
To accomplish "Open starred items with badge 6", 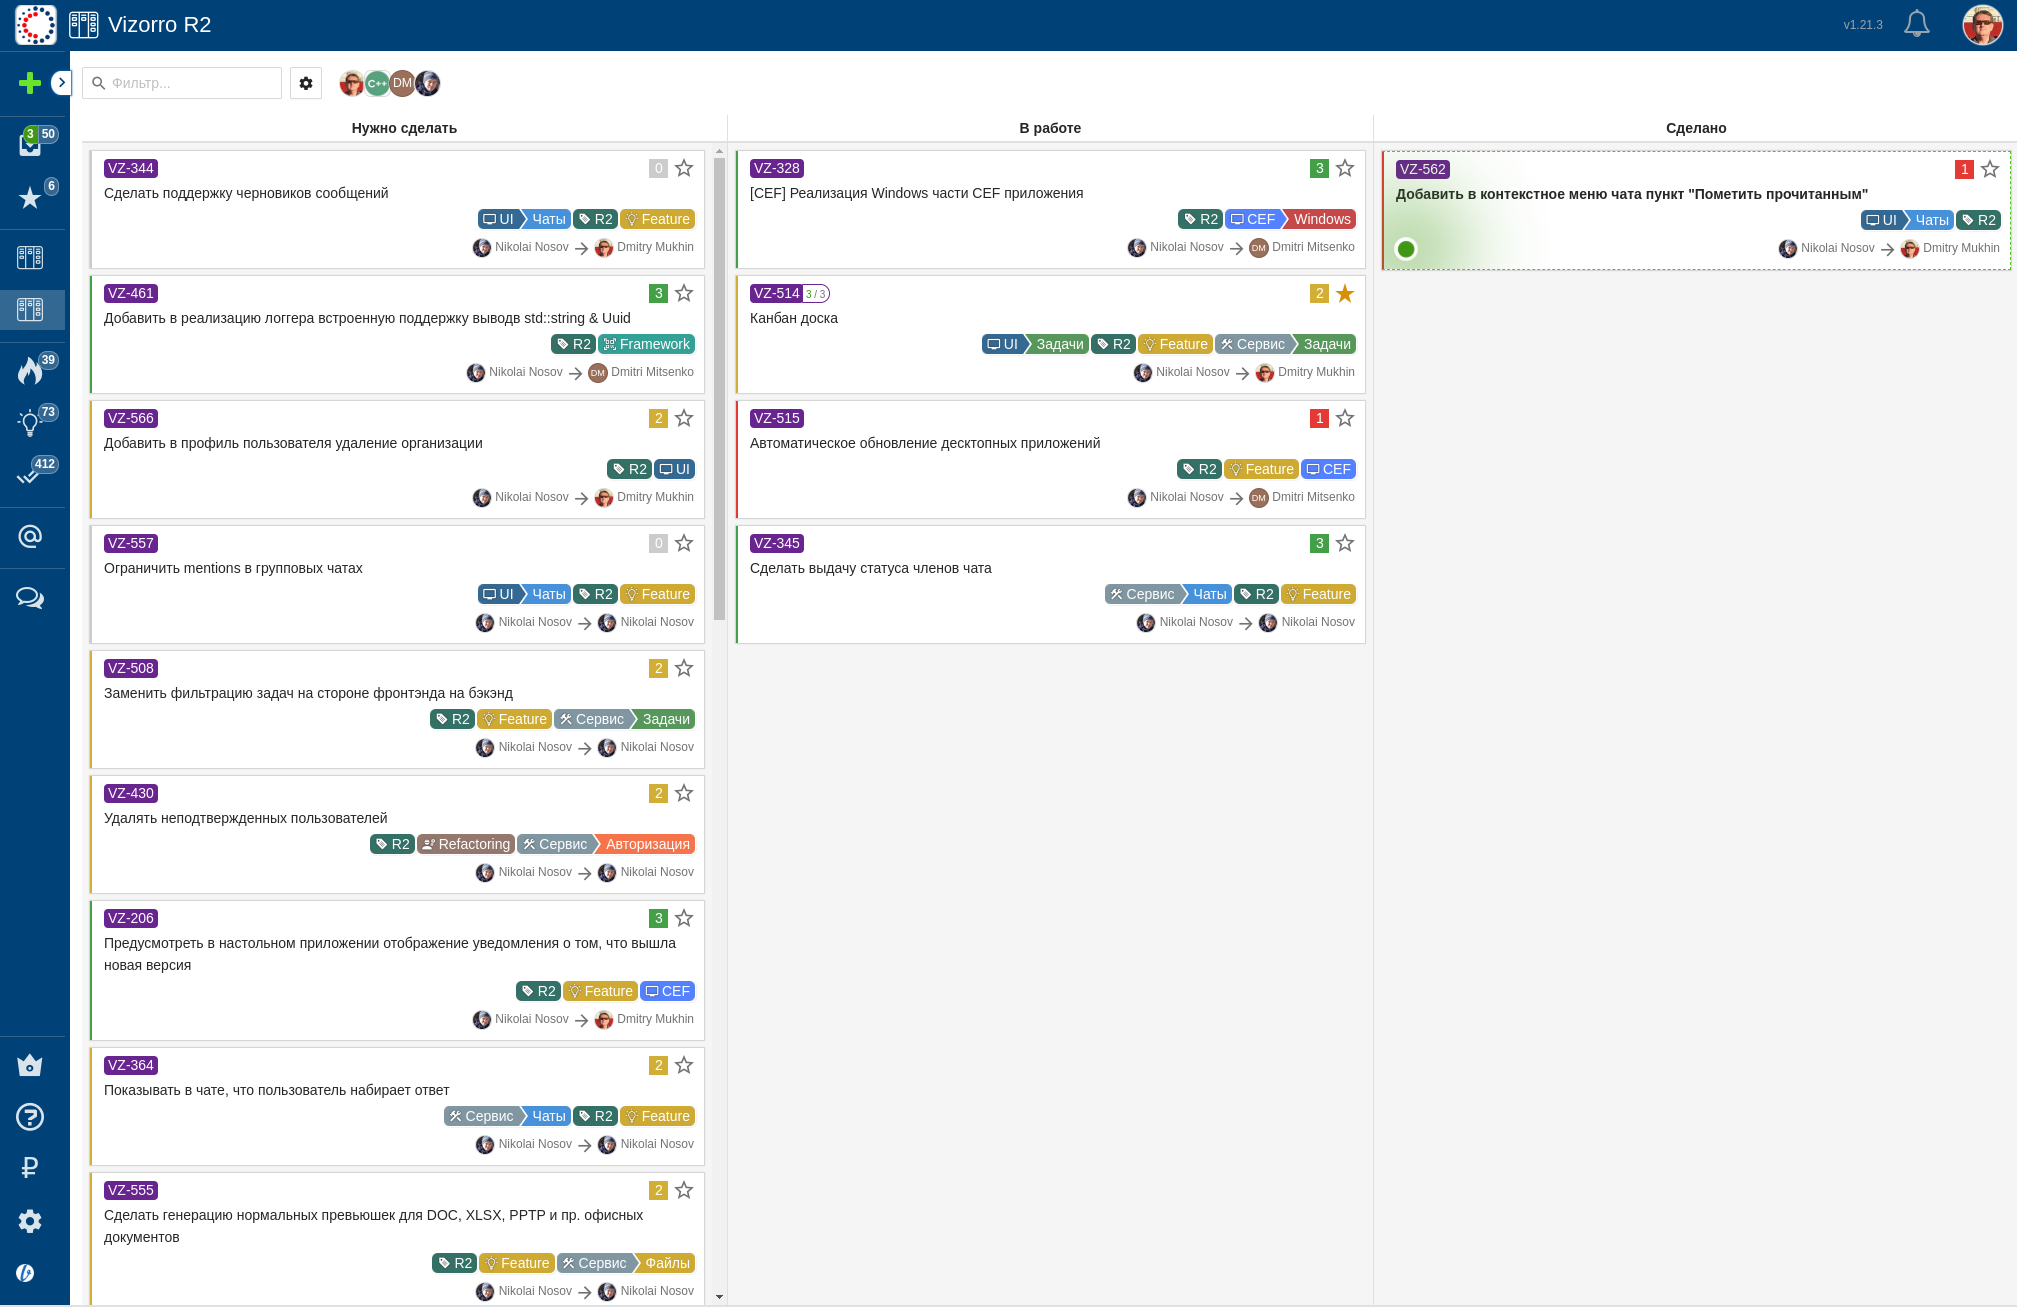I will point(30,198).
